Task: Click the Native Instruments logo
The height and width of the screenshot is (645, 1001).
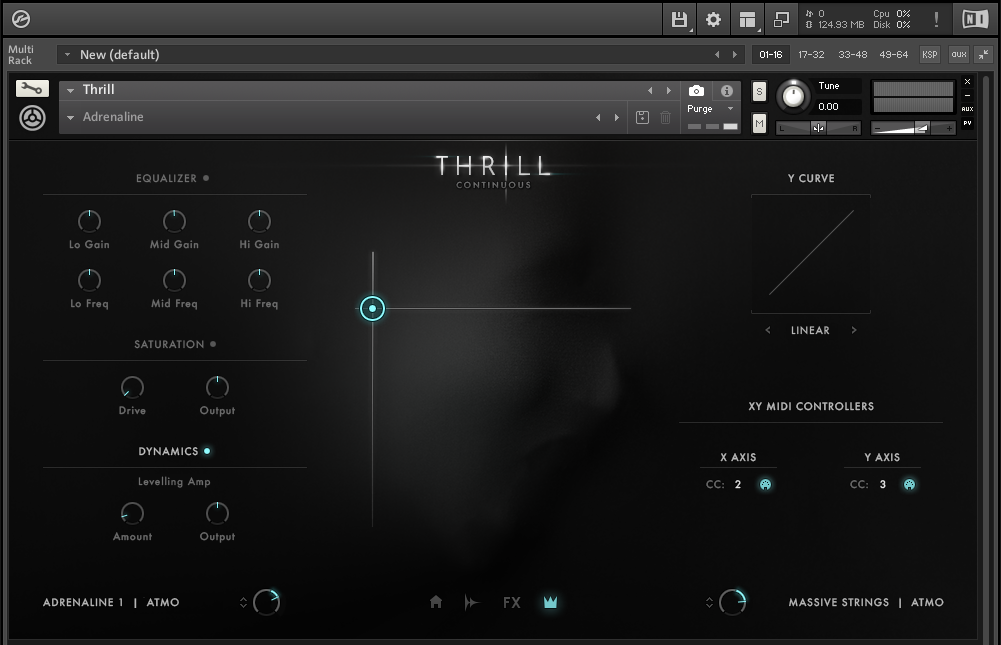Action: (975, 19)
